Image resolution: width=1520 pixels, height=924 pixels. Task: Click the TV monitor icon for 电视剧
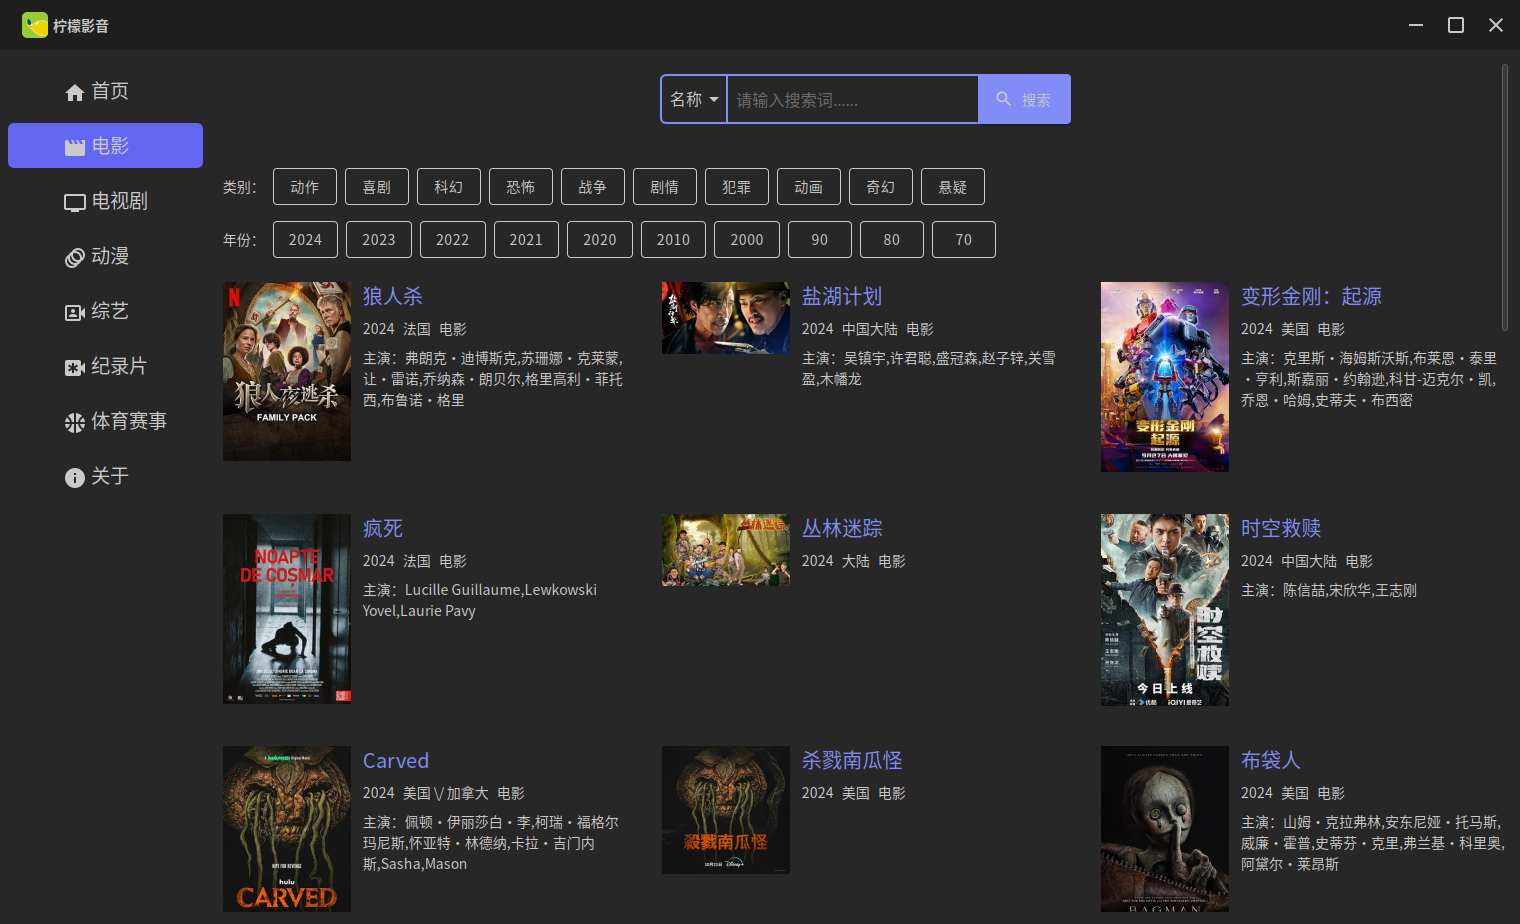click(x=75, y=203)
